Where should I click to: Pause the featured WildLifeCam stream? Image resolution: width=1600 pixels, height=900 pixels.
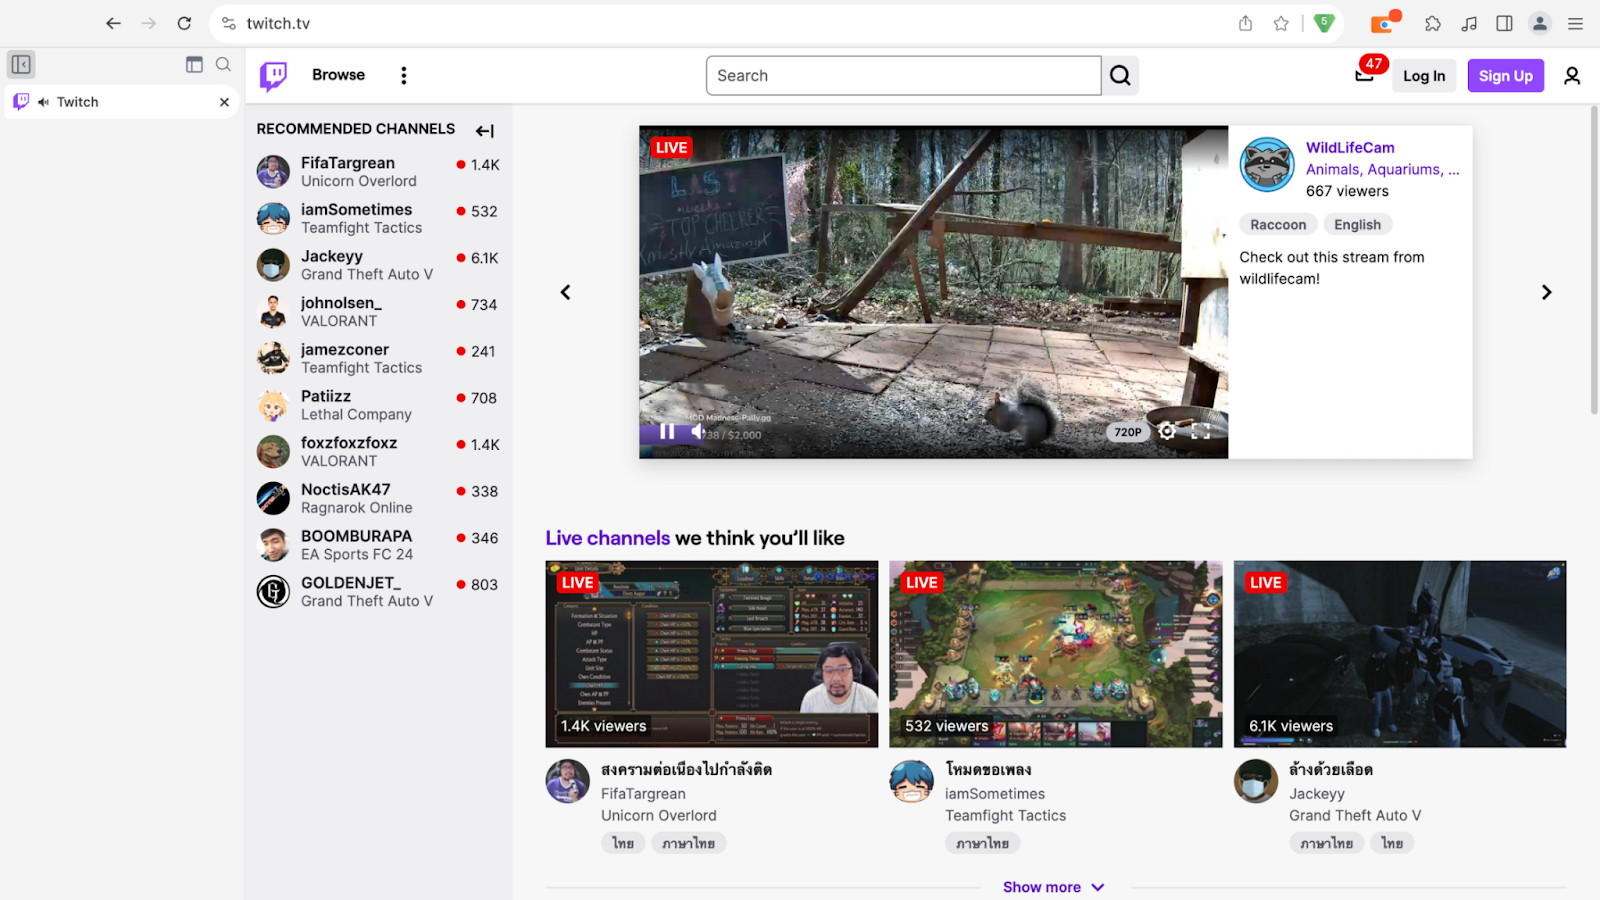[667, 431]
